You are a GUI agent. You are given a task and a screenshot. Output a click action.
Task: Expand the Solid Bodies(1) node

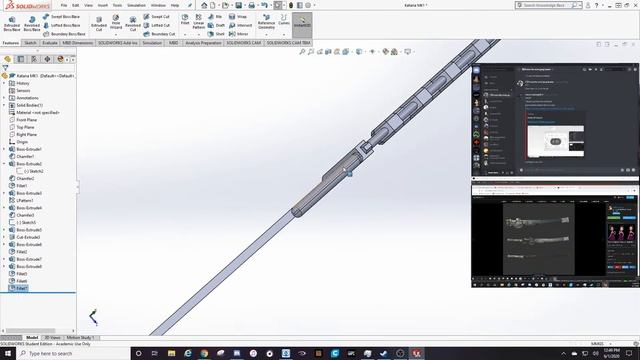pyautogui.click(x=4, y=105)
